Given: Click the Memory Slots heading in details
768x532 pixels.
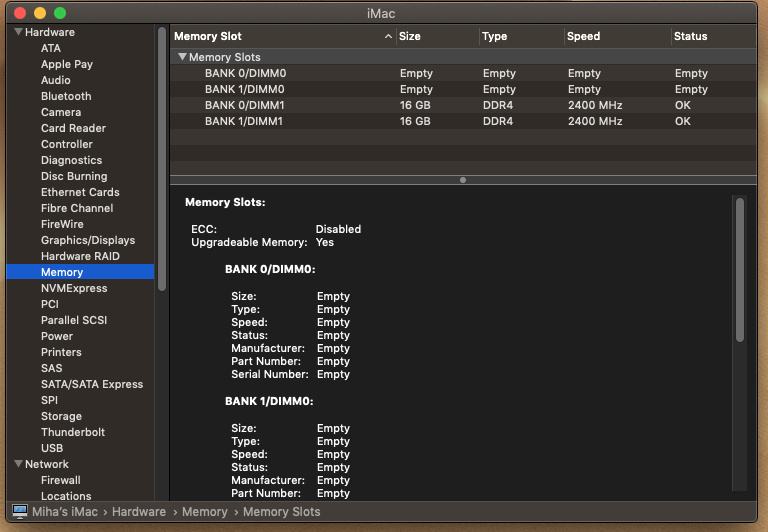Looking at the screenshot, I should [225, 202].
